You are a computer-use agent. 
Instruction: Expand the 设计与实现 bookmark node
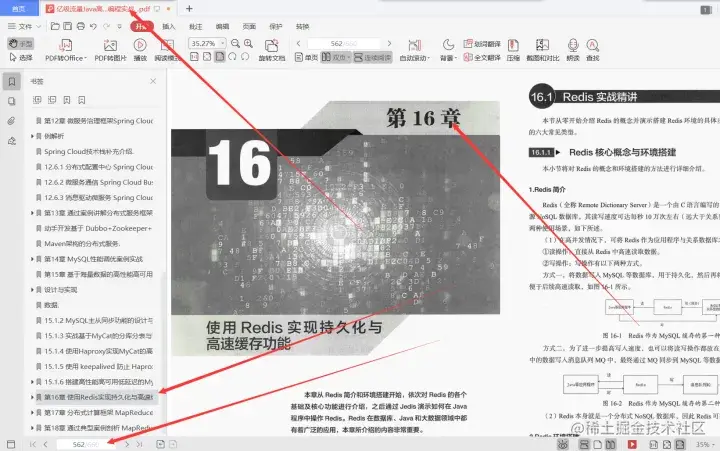point(32,290)
